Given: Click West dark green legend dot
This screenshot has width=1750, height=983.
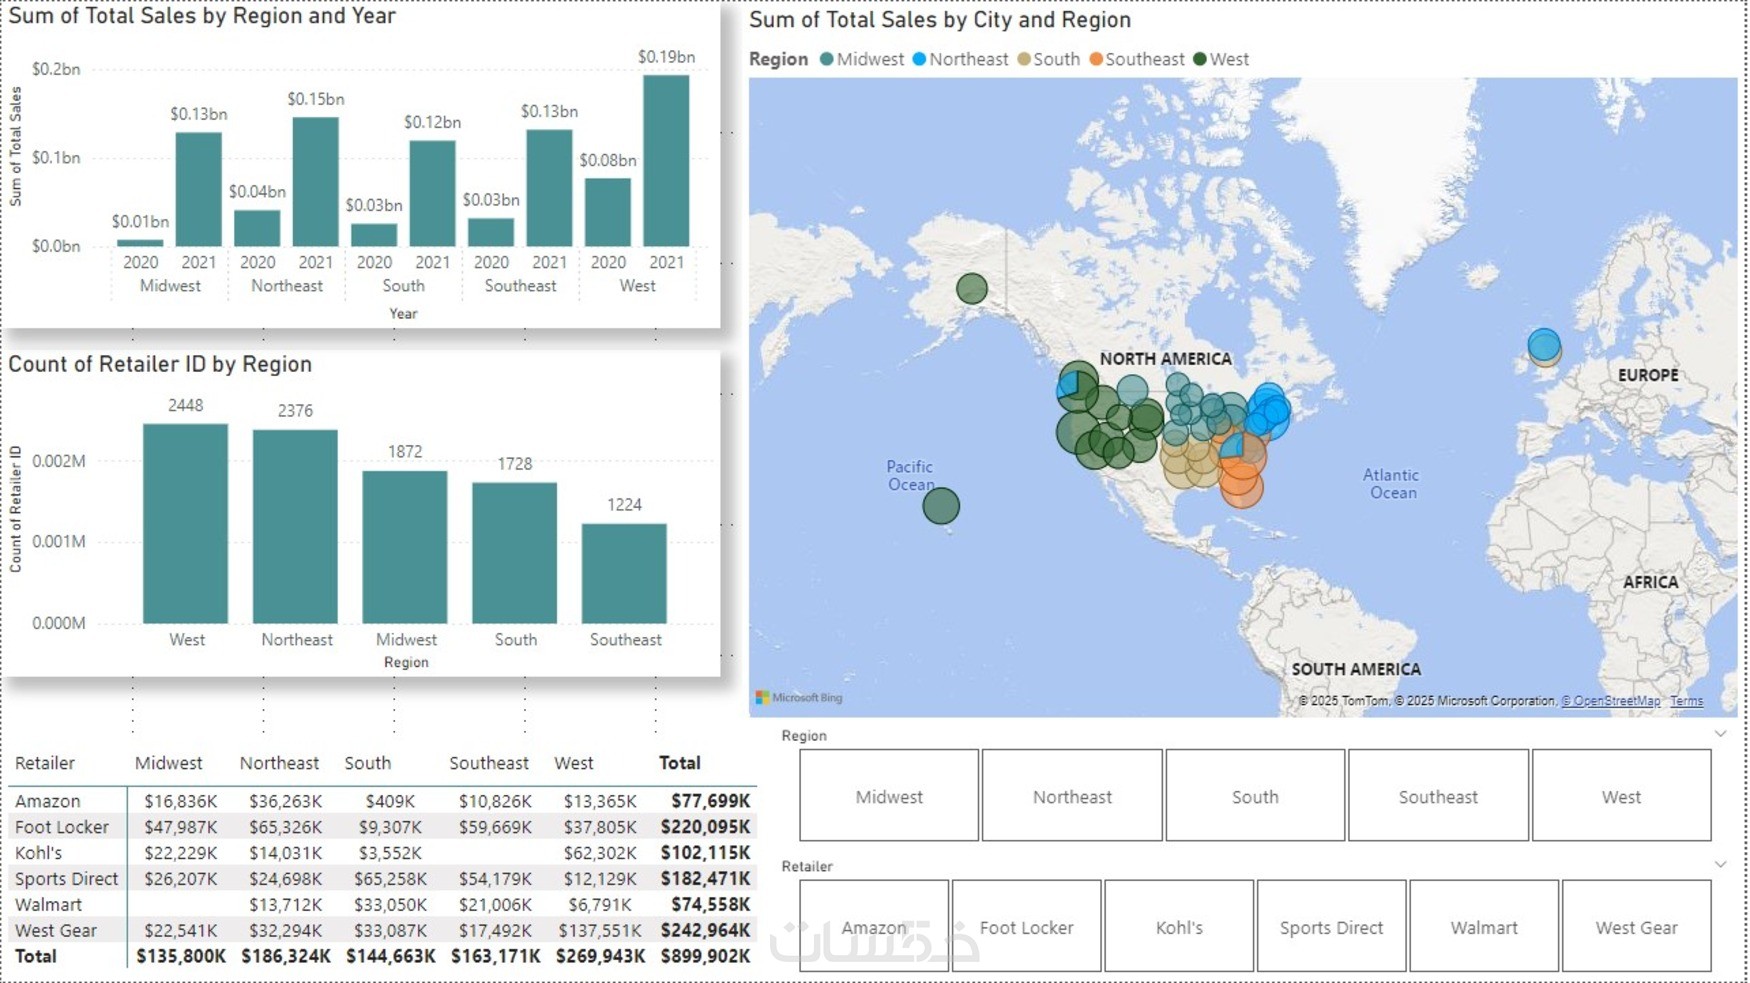Looking at the screenshot, I should [x=1199, y=59].
